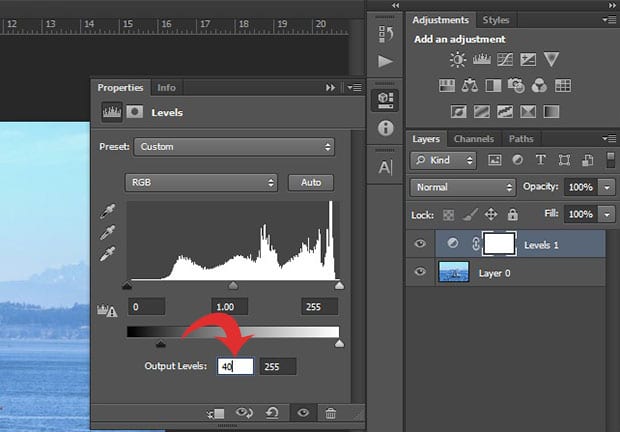
Task: Pick the white point eyedropper
Action: pos(108,254)
